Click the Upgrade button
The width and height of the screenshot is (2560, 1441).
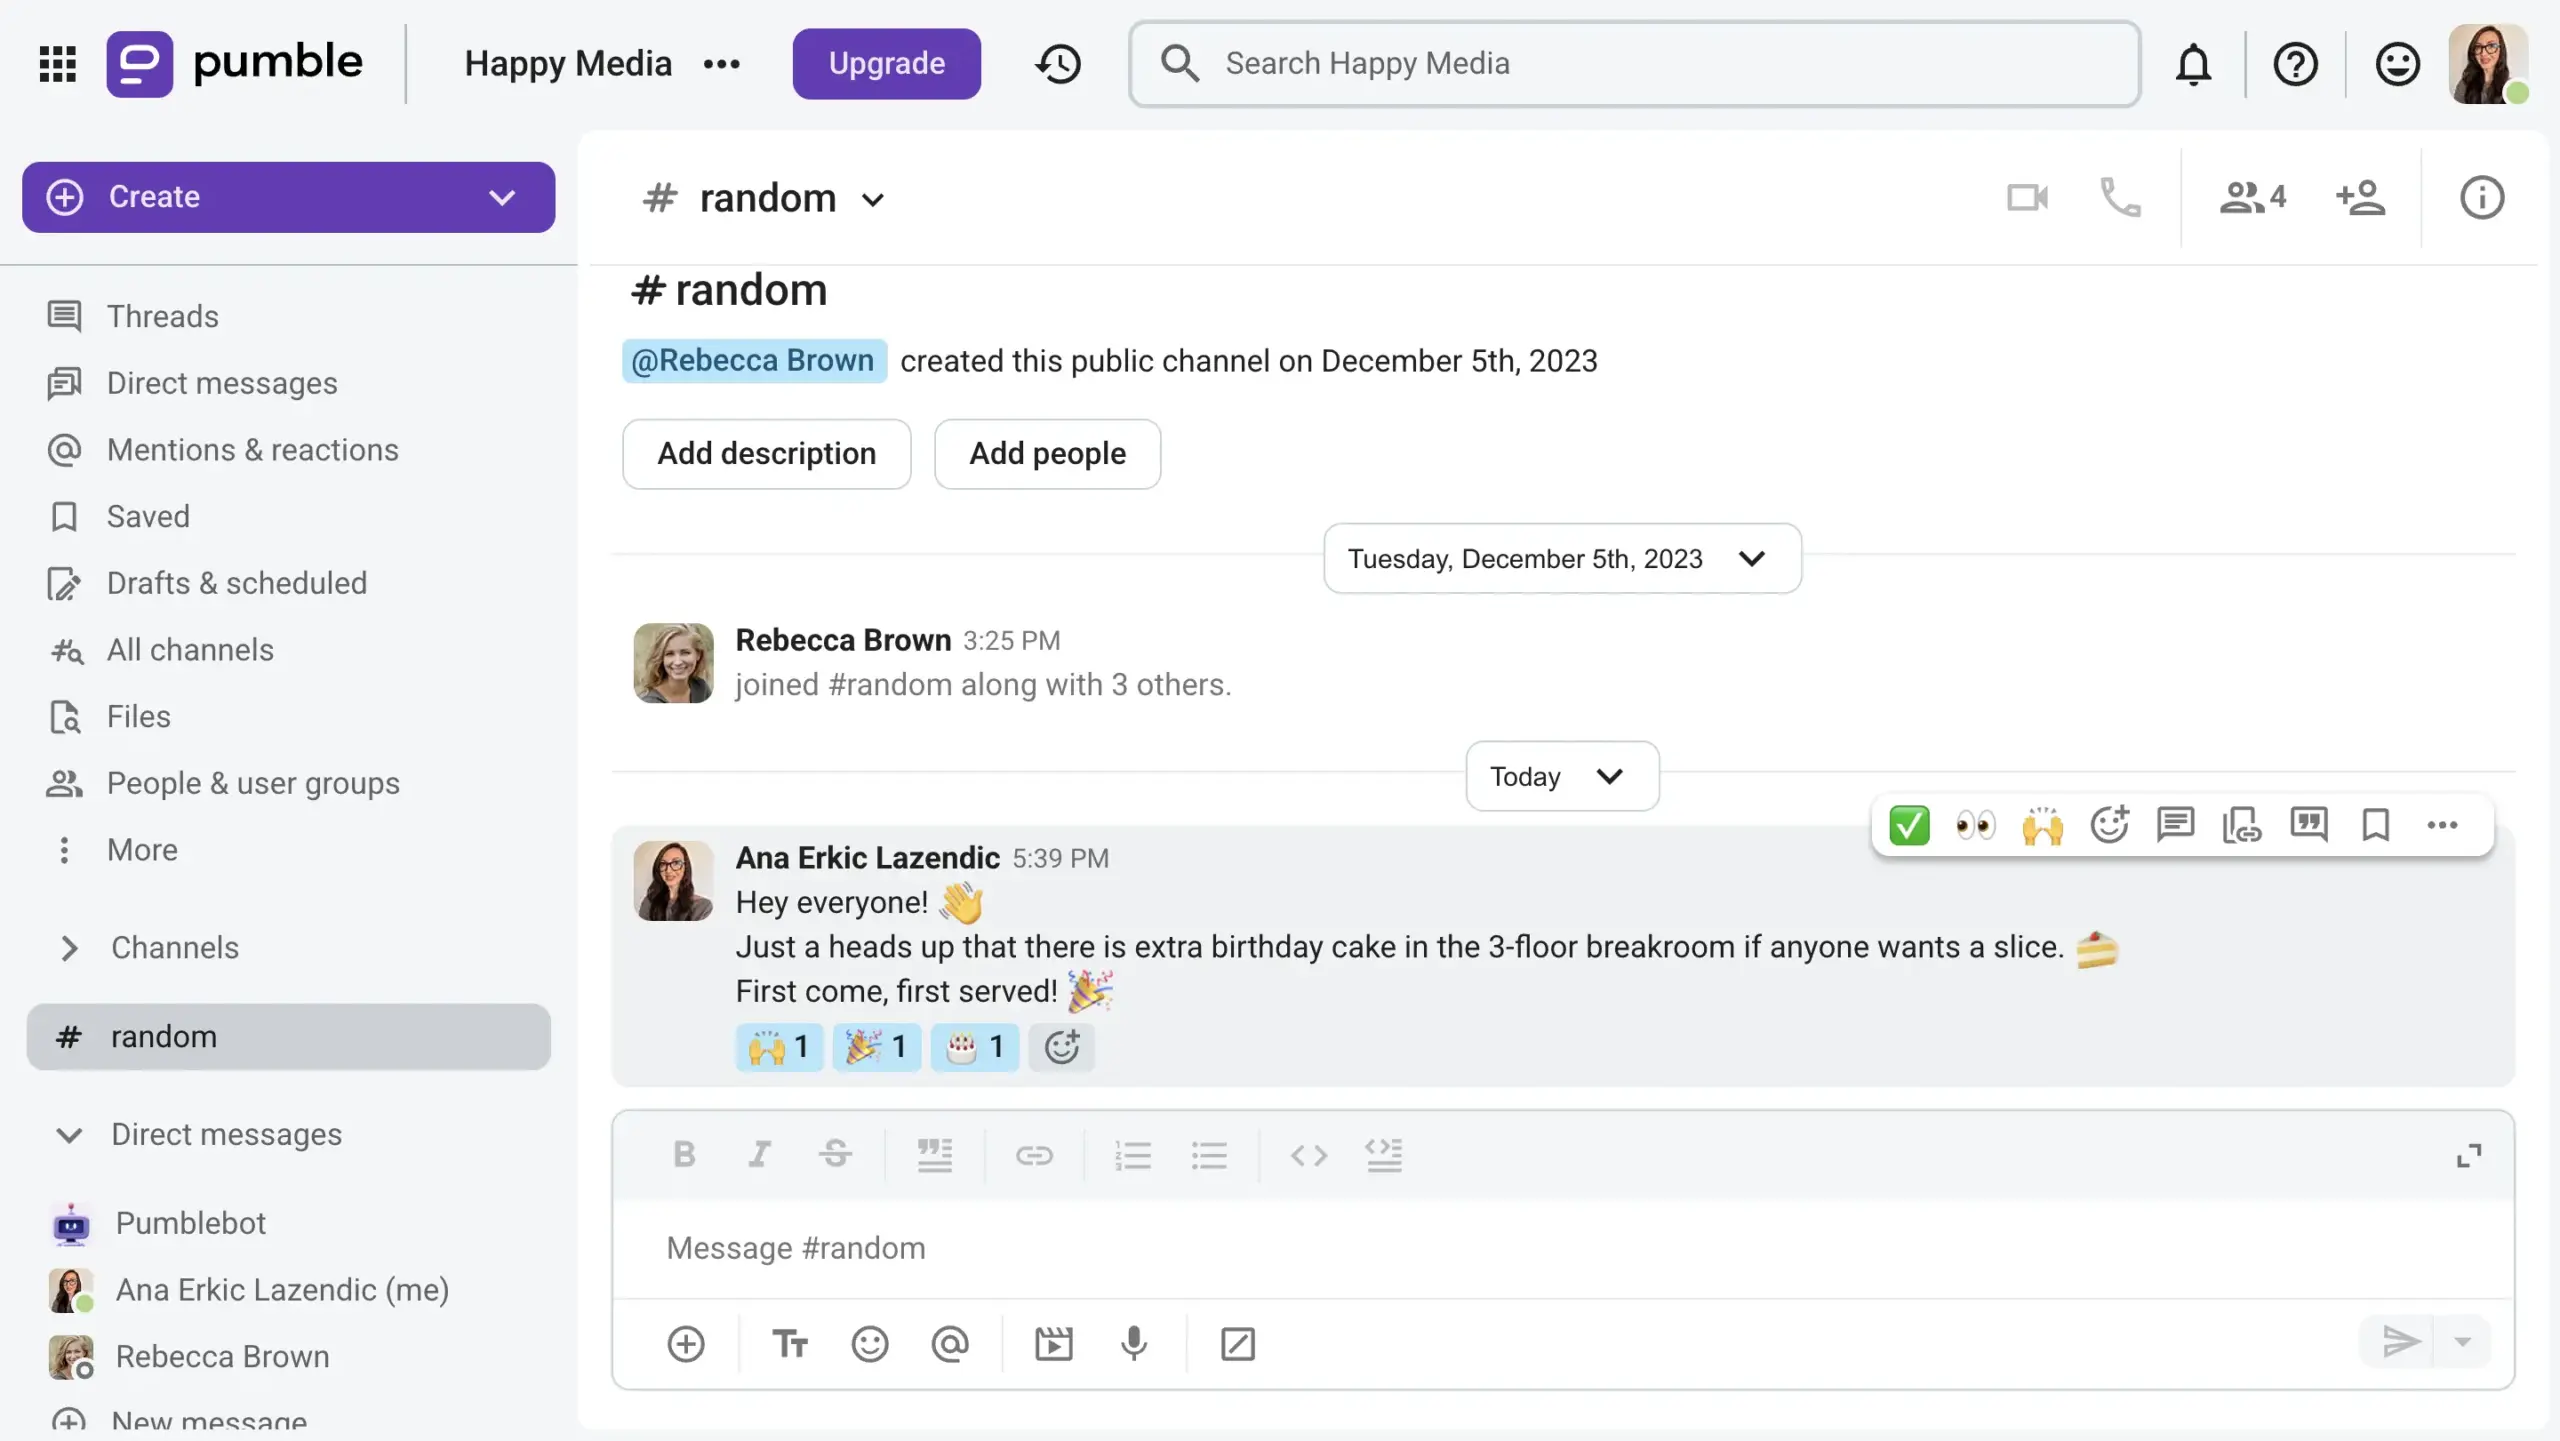click(x=886, y=64)
